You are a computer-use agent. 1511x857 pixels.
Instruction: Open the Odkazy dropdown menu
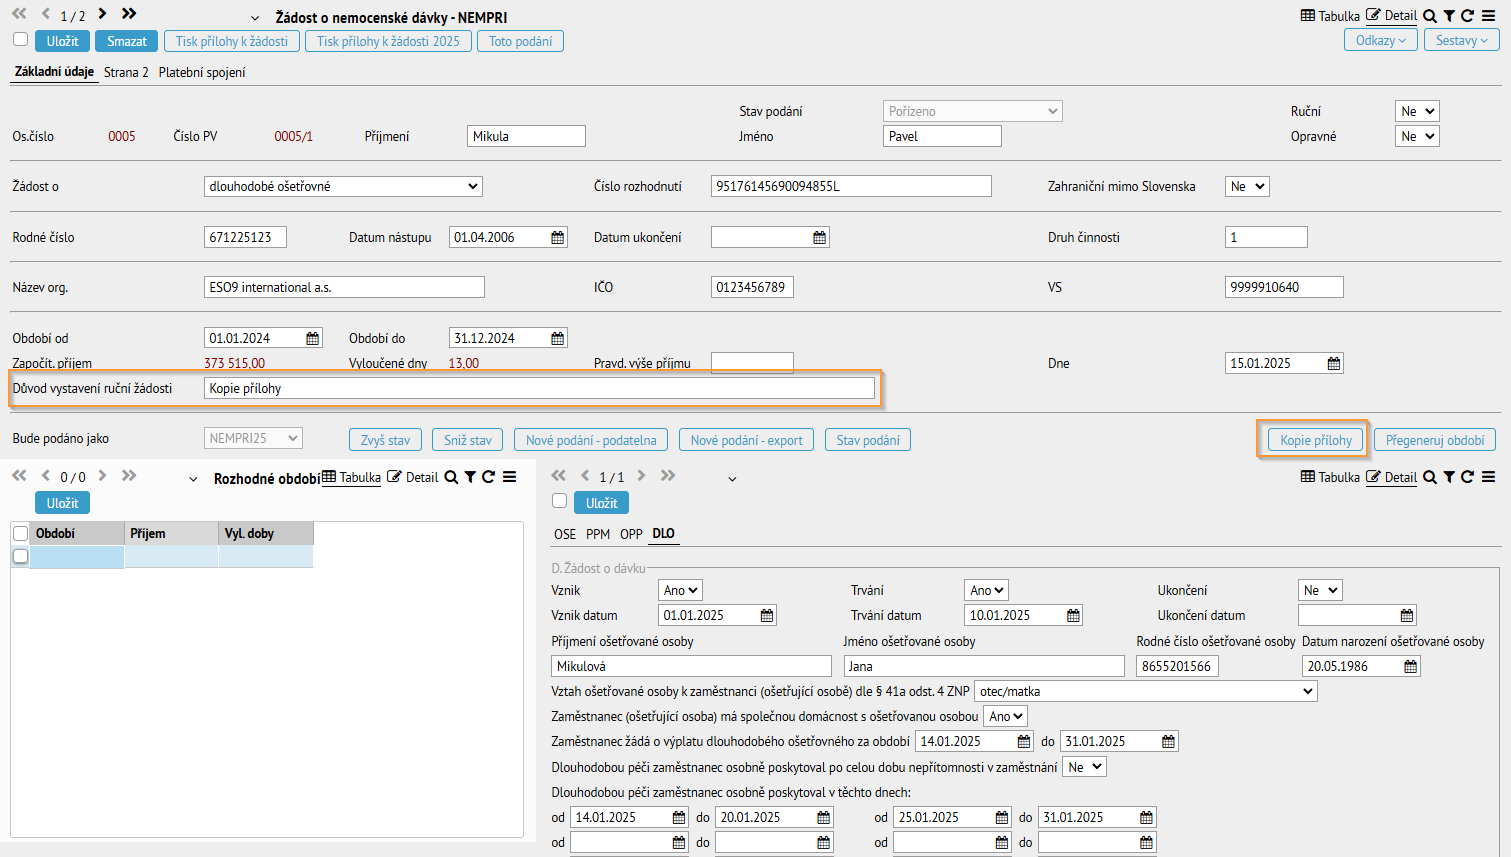pyautogui.click(x=1380, y=41)
